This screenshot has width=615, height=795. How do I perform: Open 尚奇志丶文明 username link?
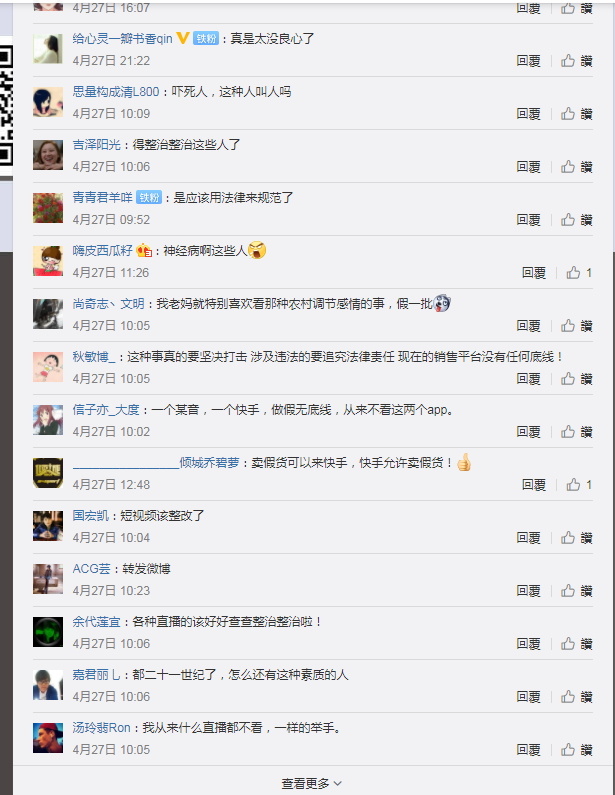108,303
